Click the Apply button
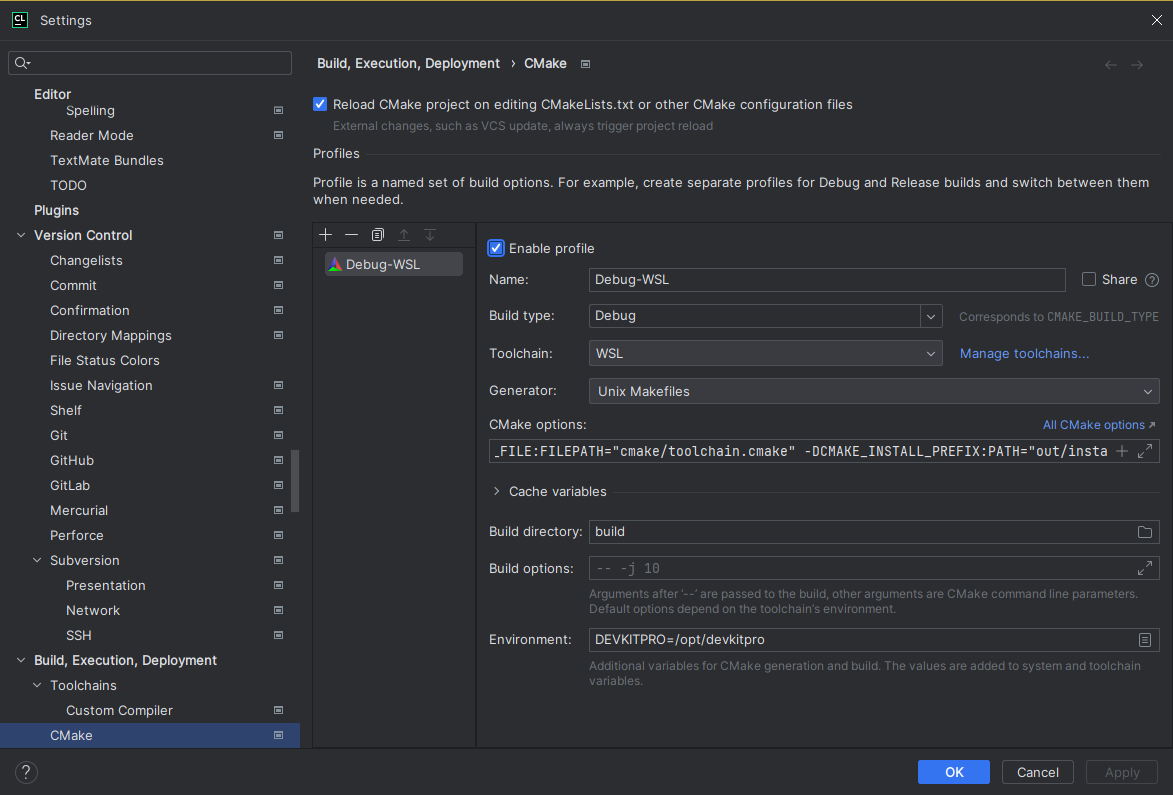 click(1122, 772)
